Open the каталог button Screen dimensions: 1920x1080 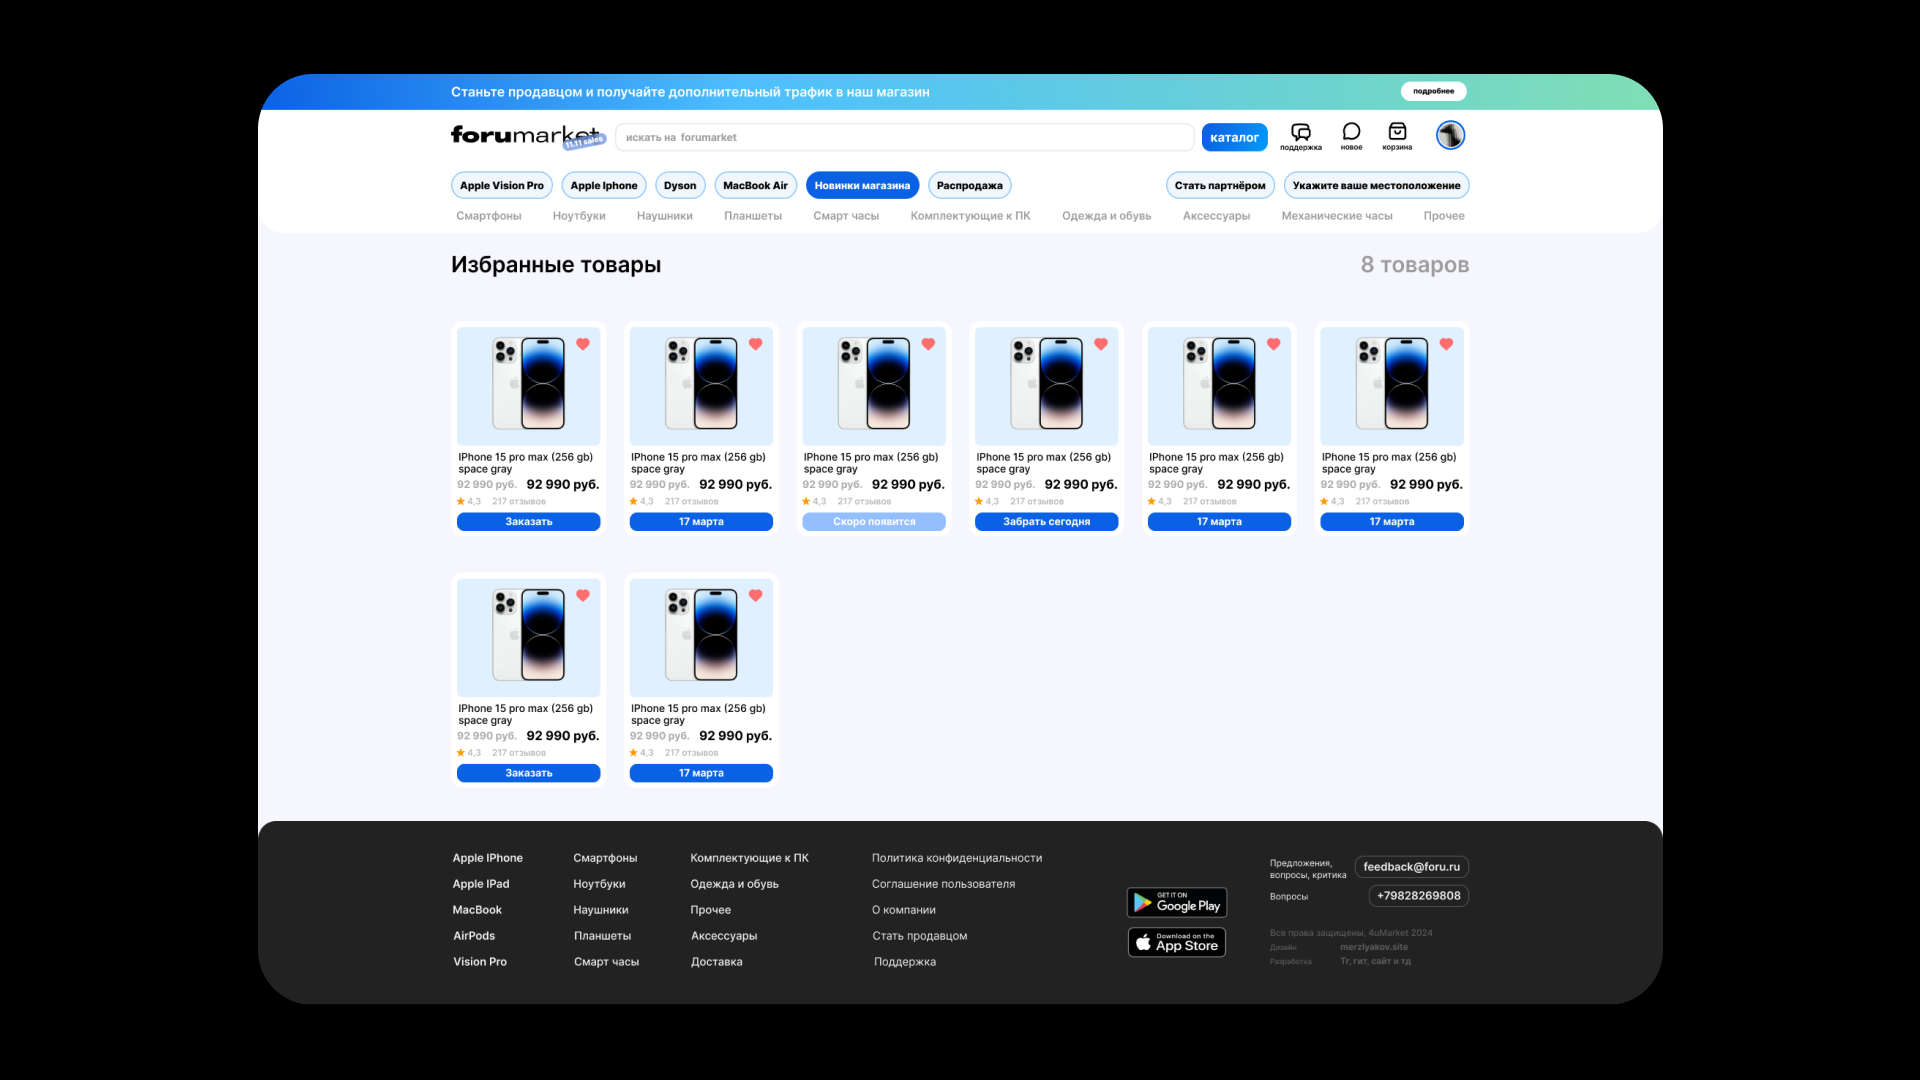coord(1234,138)
